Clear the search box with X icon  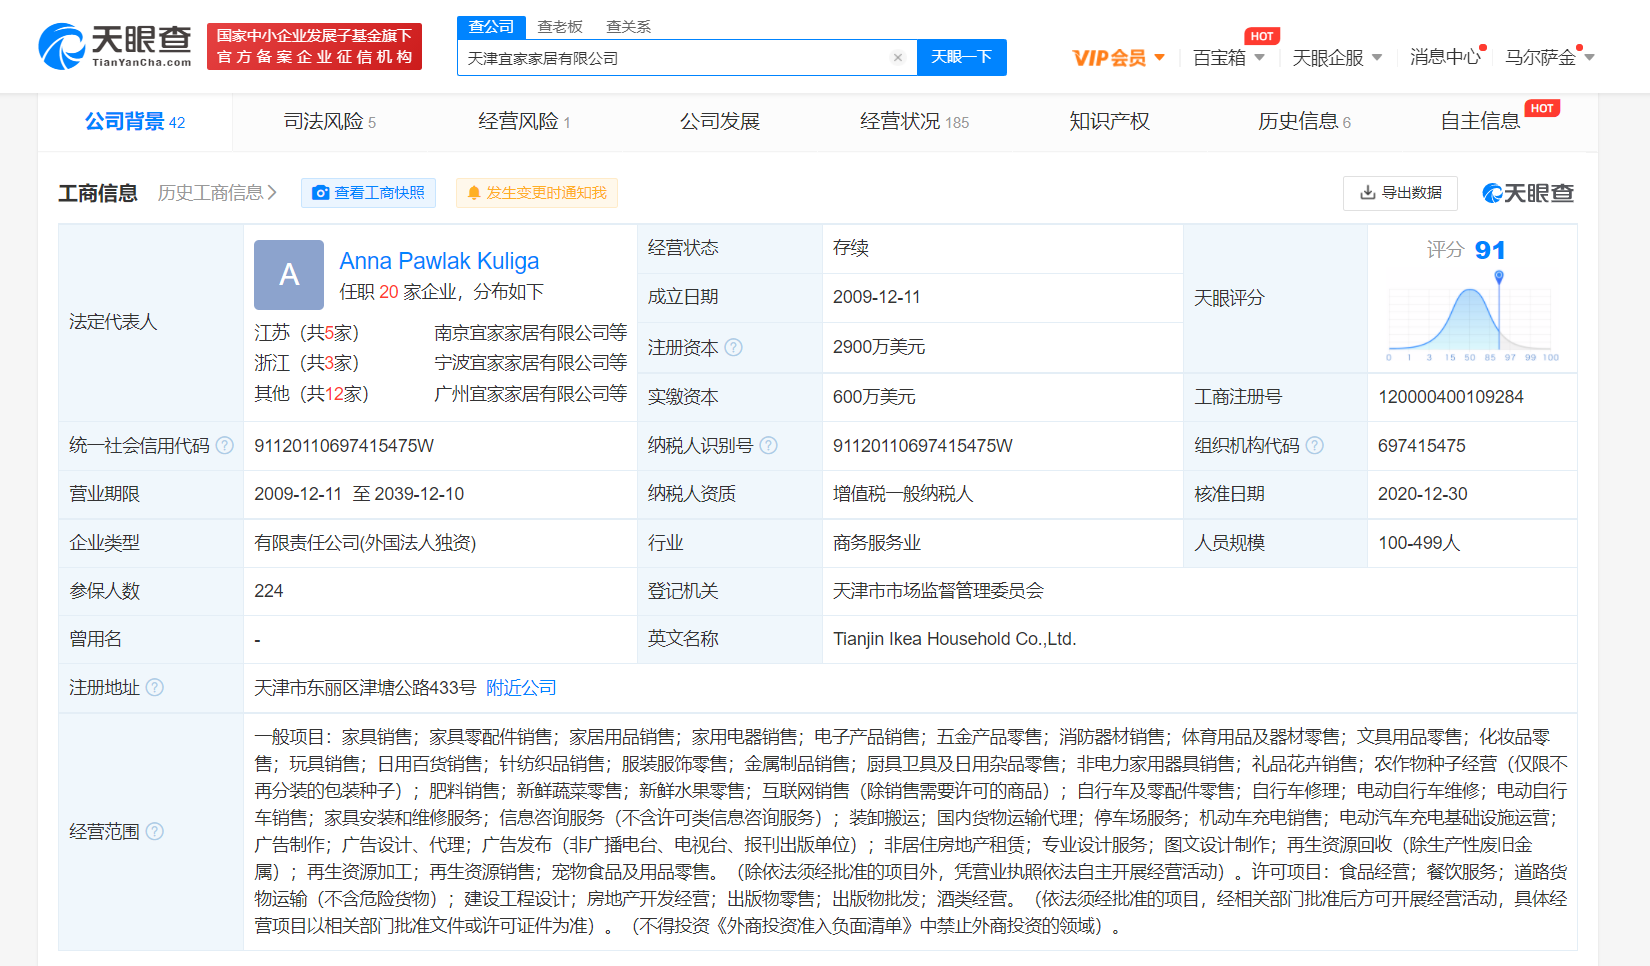(898, 58)
